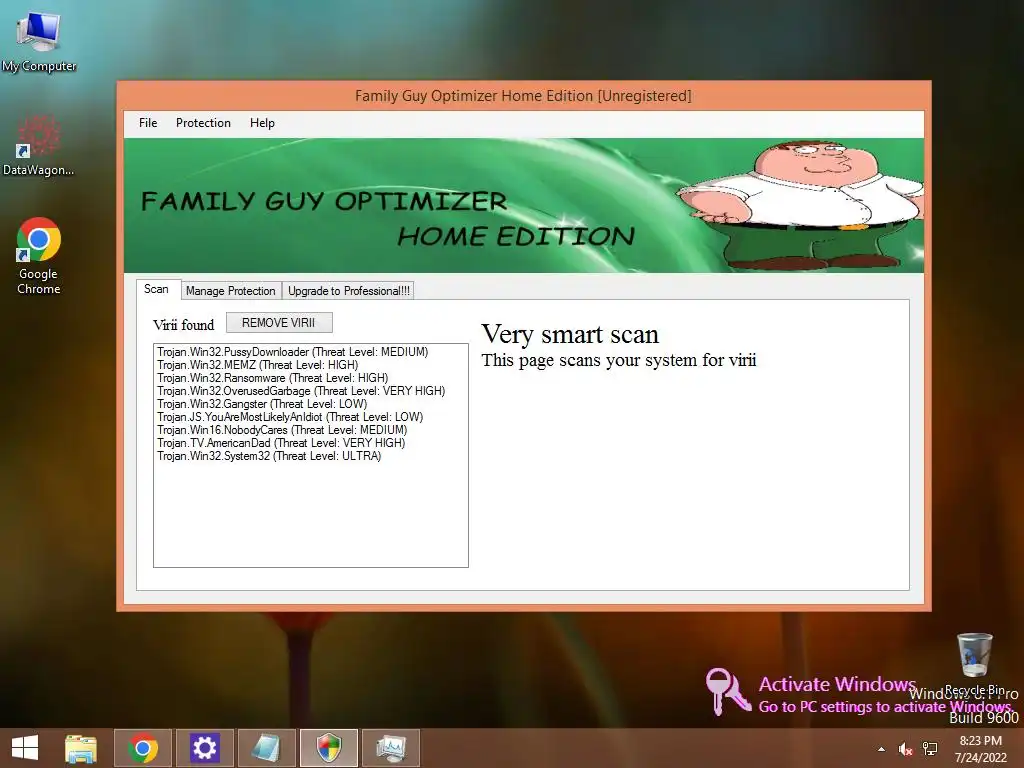
Task: Open the taskbar clock showing 8:23 PM
Action: pyautogui.click(x=980, y=748)
